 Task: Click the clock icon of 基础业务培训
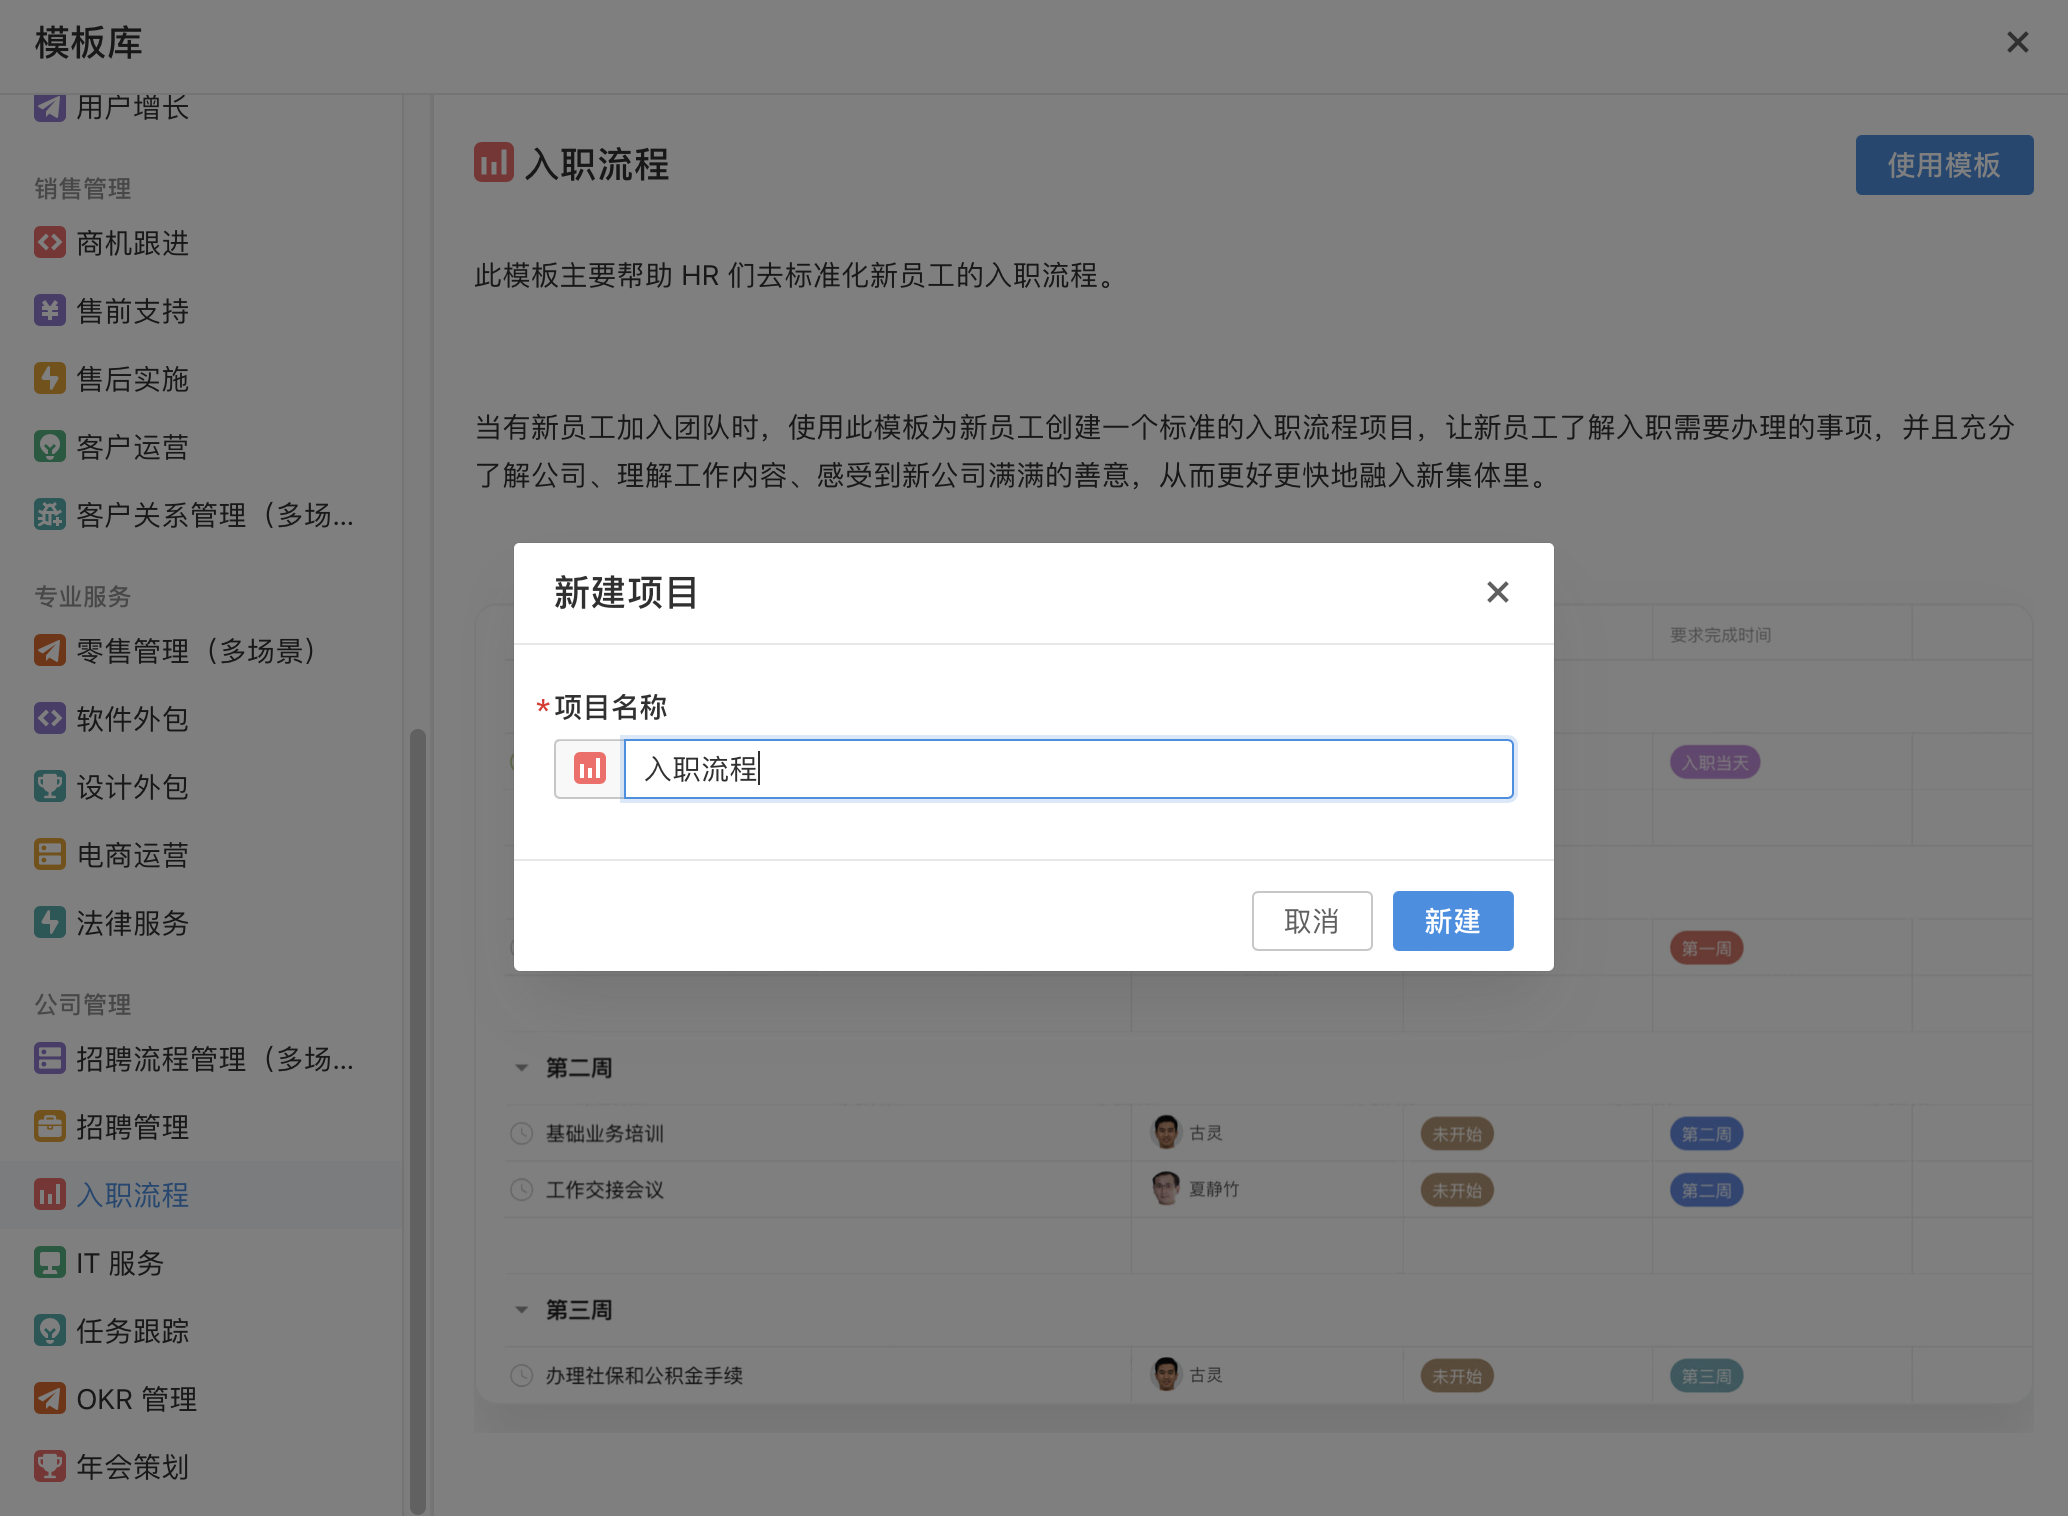coord(521,1133)
